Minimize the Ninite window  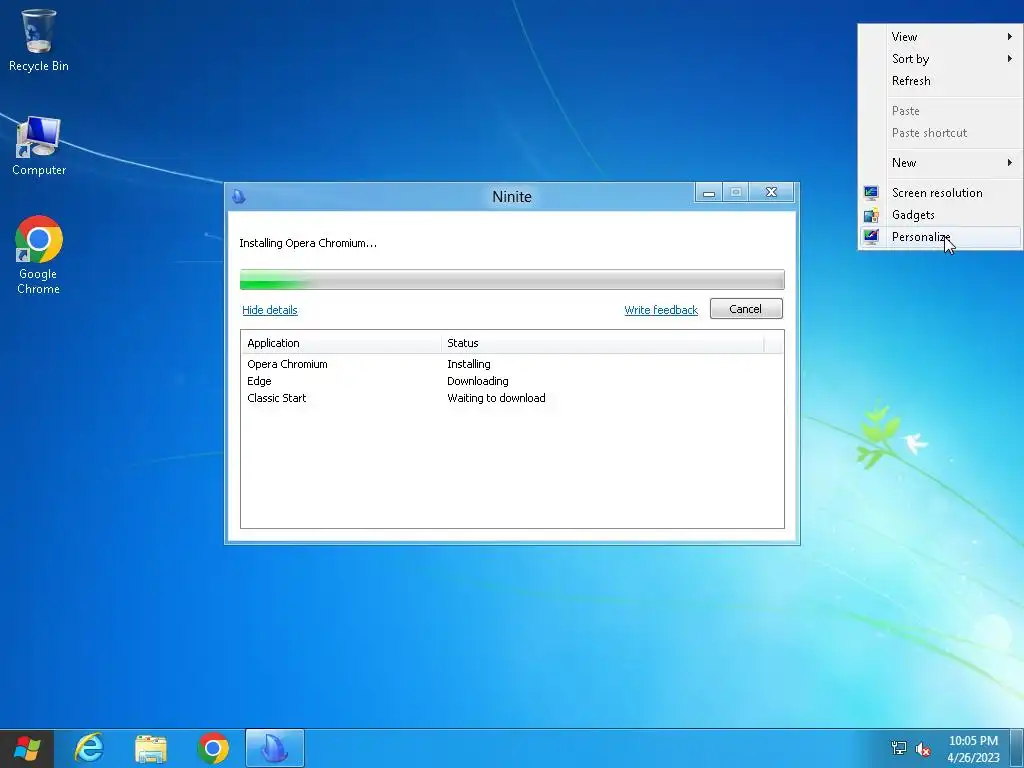tap(709, 192)
